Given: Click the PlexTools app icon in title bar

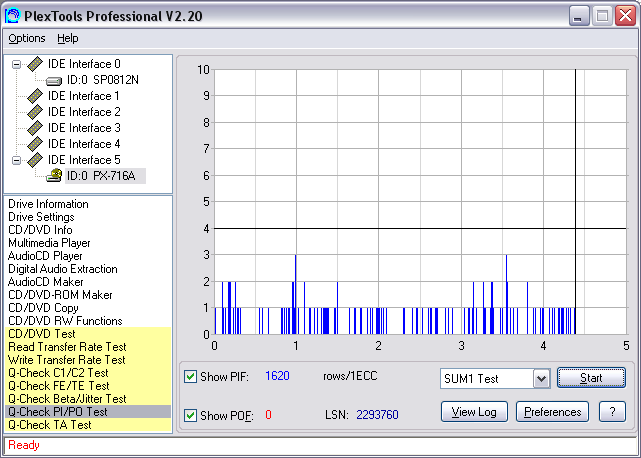Looking at the screenshot, I should pos(12,16).
